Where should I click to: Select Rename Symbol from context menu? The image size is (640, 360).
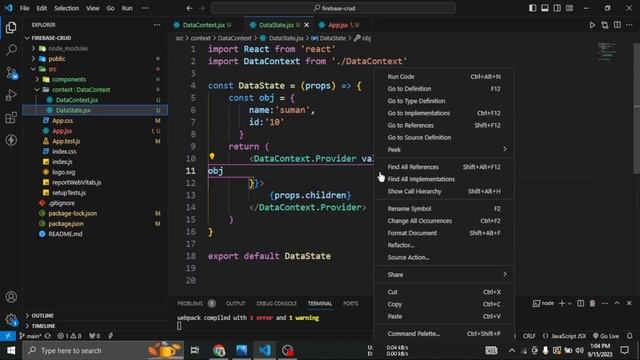pyautogui.click(x=444, y=209)
